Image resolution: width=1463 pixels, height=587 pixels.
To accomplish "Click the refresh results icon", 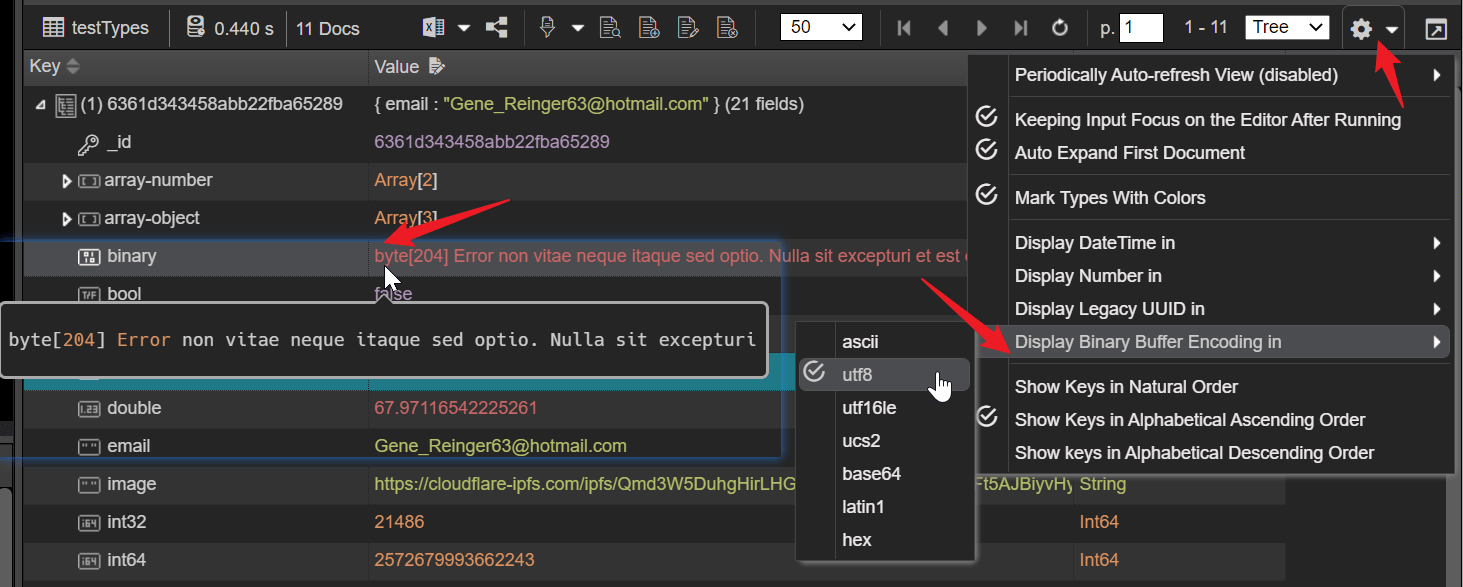I will coord(1060,28).
